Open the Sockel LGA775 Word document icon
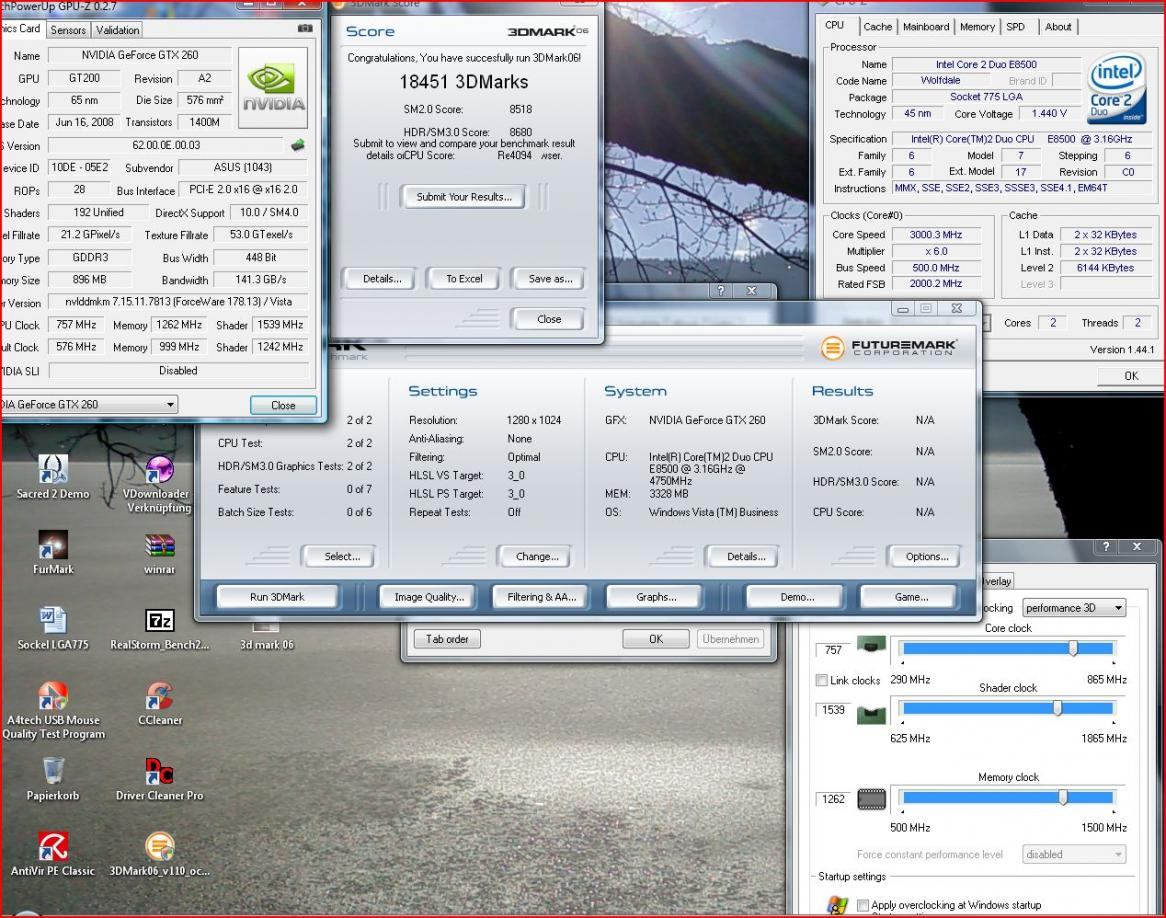Viewport: 1166px width, 918px height. [53, 629]
